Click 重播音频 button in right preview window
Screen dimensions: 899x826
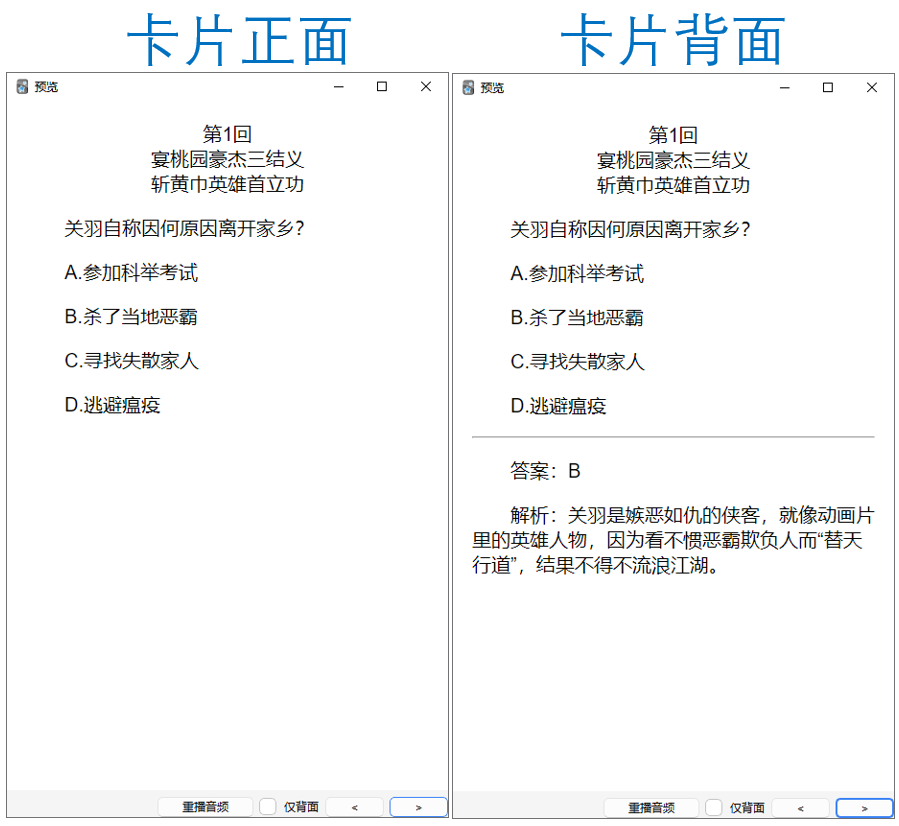[651, 808]
